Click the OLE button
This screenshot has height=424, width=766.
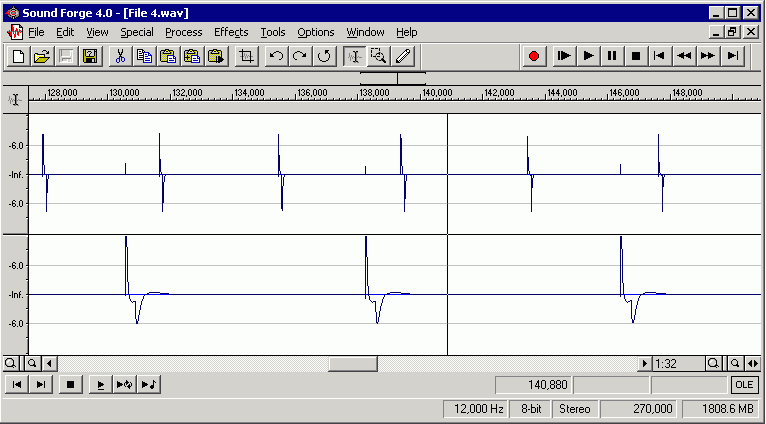click(x=744, y=384)
